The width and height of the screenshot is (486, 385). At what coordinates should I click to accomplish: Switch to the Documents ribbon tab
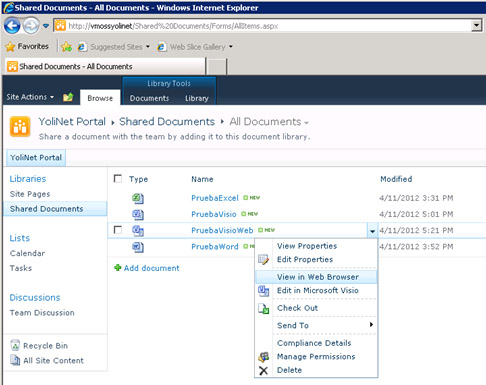click(149, 98)
